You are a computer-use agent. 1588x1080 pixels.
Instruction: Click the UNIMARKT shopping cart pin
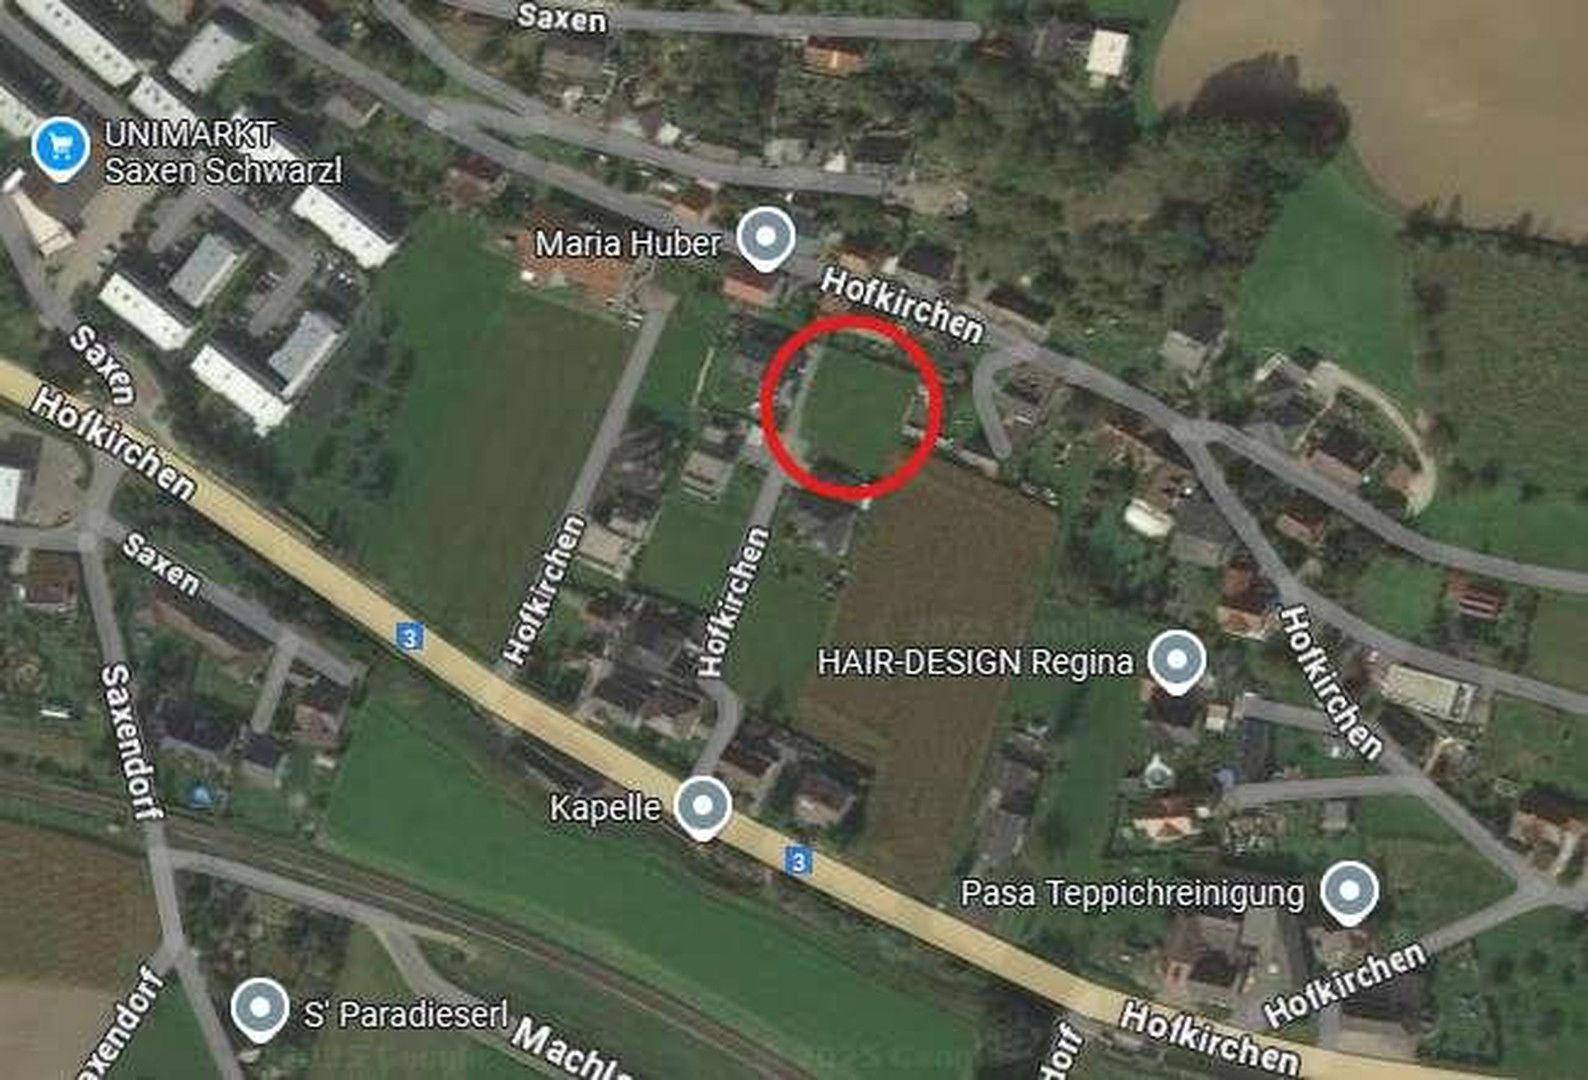pos(60,150)
